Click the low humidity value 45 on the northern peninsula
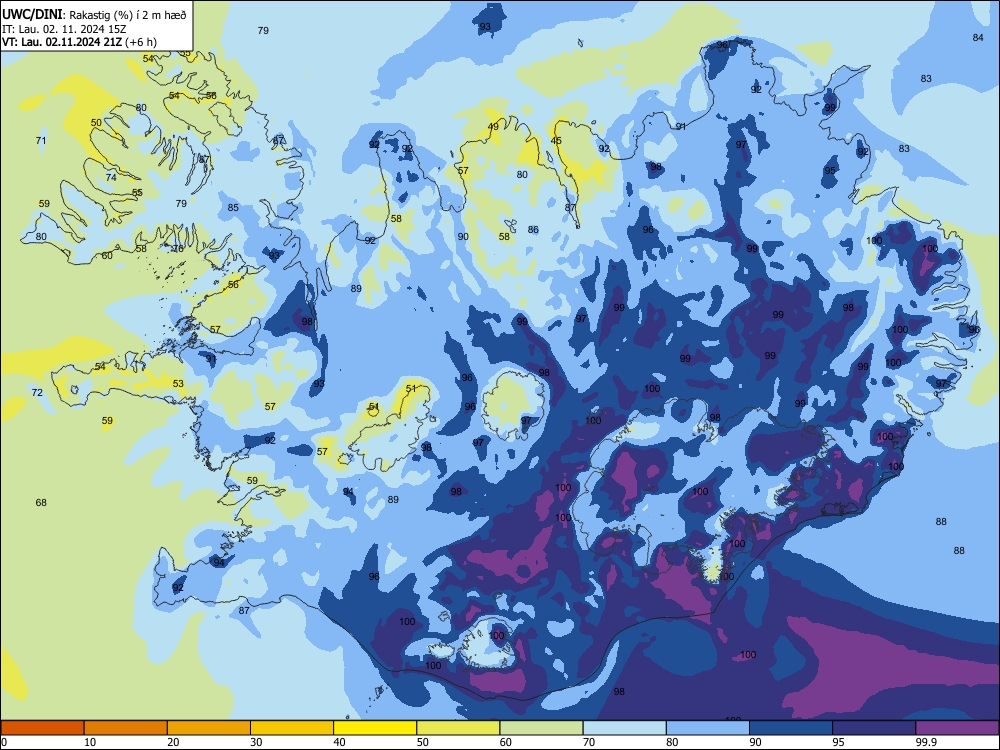1000x750 pixels. (556, 141)
